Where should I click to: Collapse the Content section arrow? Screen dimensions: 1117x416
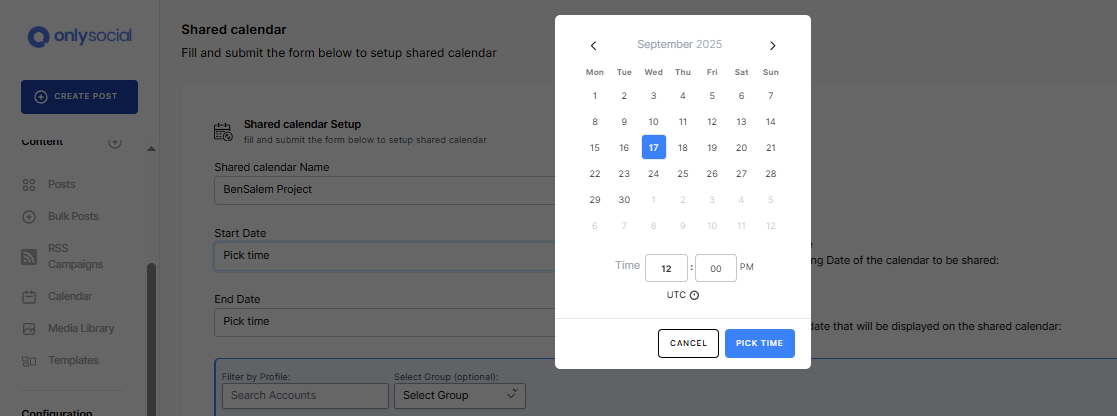pos(151,149)
